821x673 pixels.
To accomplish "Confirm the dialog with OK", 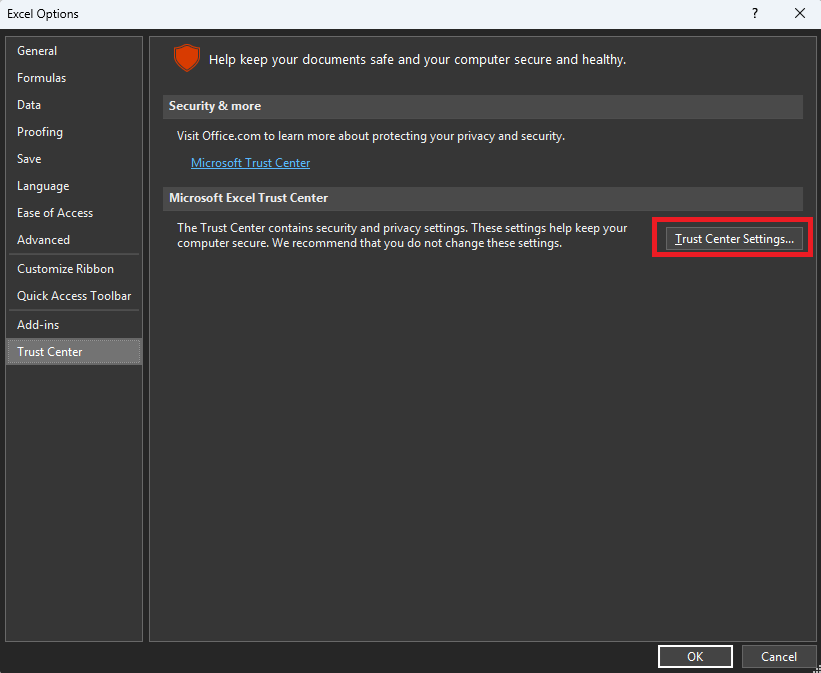I will point(695,657).
